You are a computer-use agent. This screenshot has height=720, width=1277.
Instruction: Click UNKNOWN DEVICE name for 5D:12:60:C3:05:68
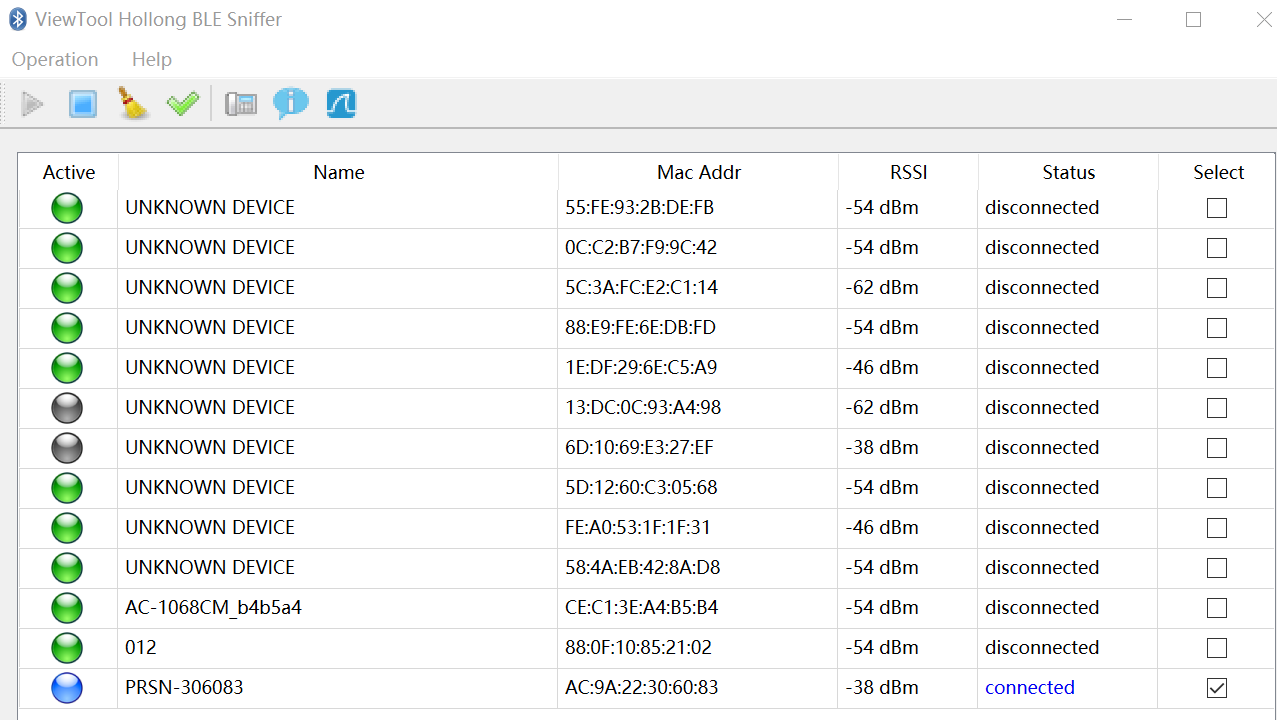pyautogui.click(x=210, y=488)
